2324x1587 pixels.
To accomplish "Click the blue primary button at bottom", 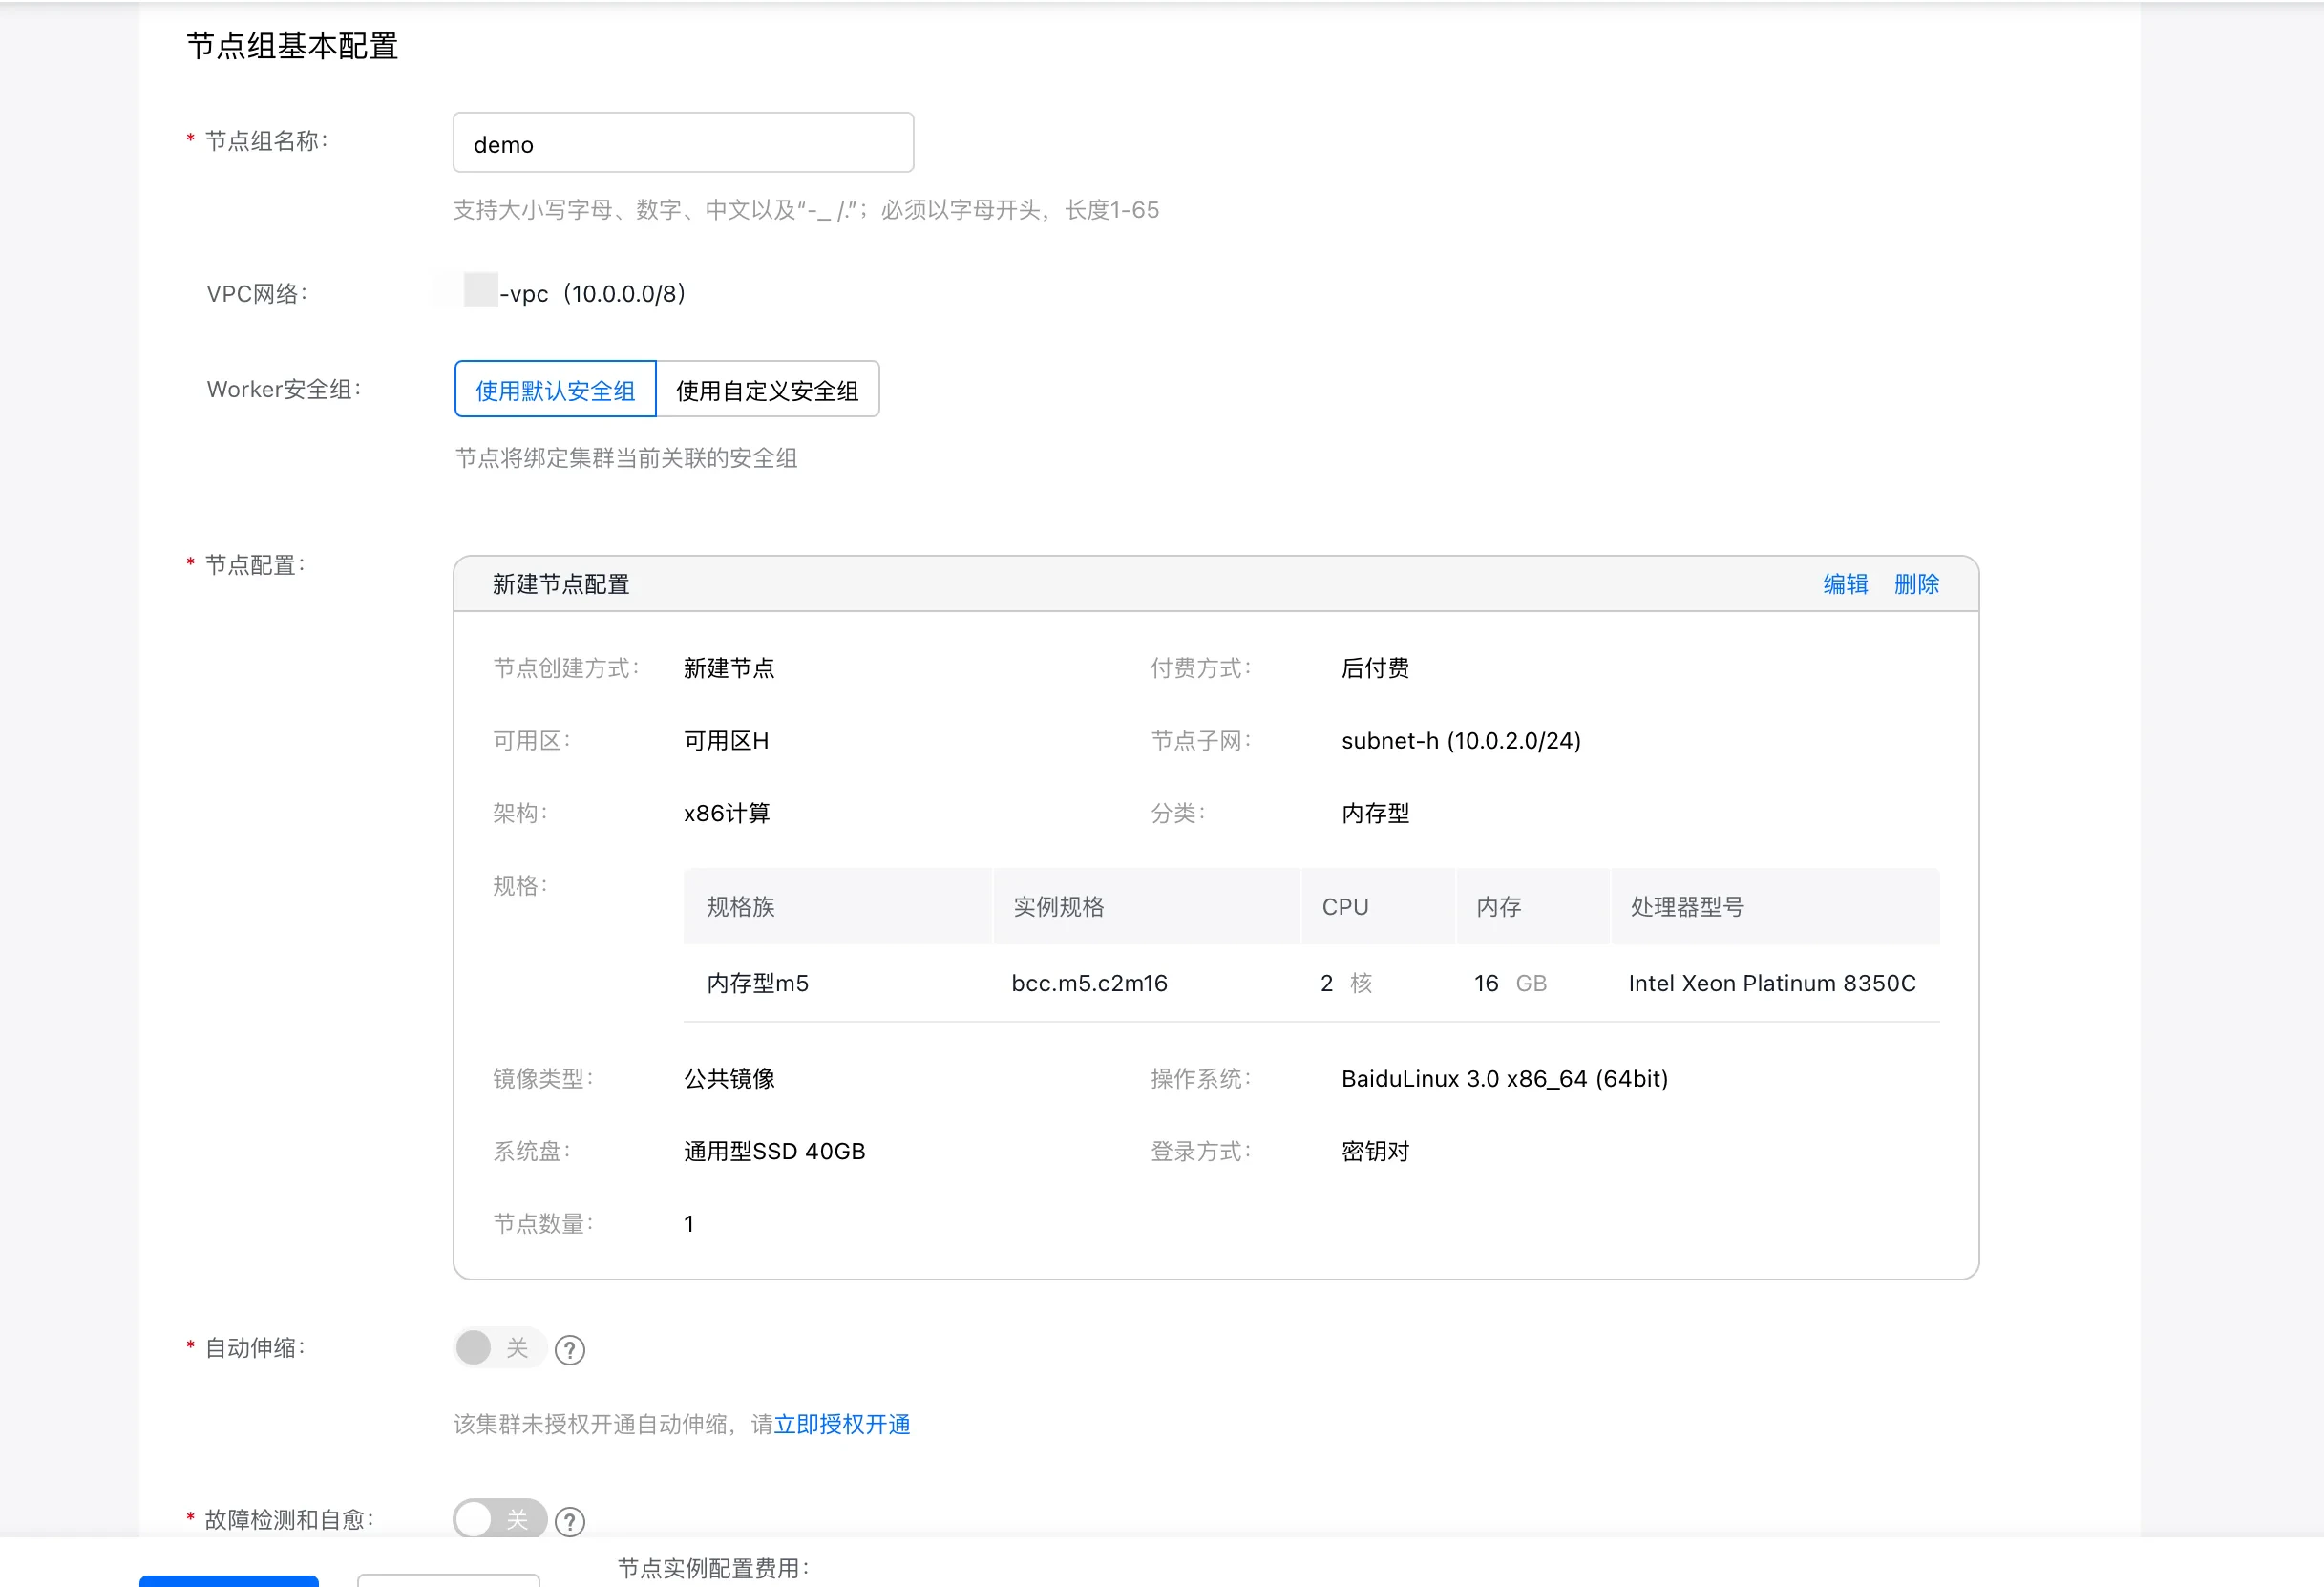I will click(x=229, y=1580).
